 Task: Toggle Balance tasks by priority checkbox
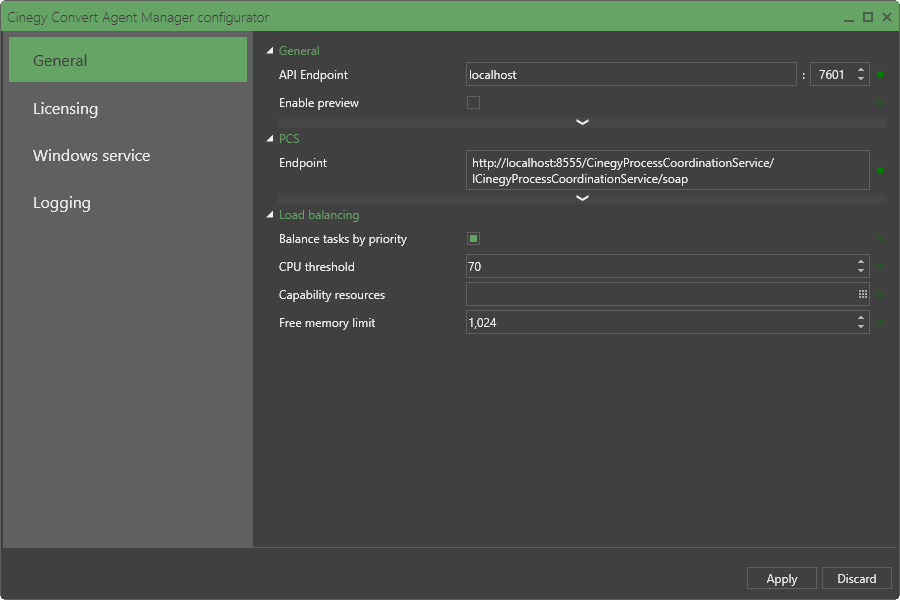[x=474, y=238]
